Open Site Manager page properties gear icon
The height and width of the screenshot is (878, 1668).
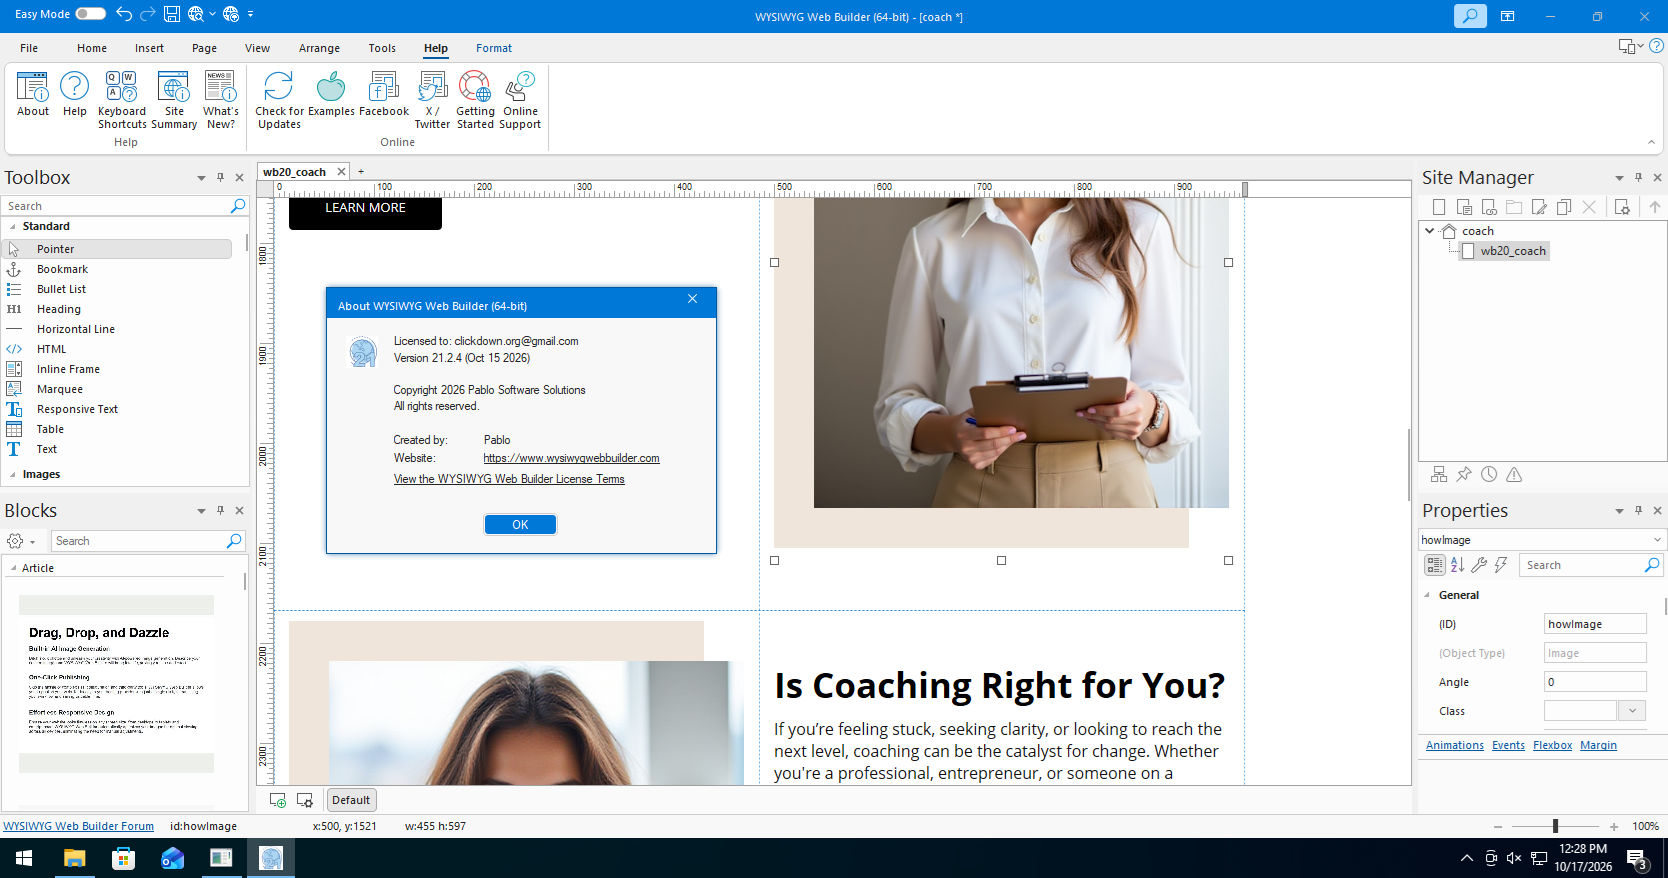(x=1622, y=207)
